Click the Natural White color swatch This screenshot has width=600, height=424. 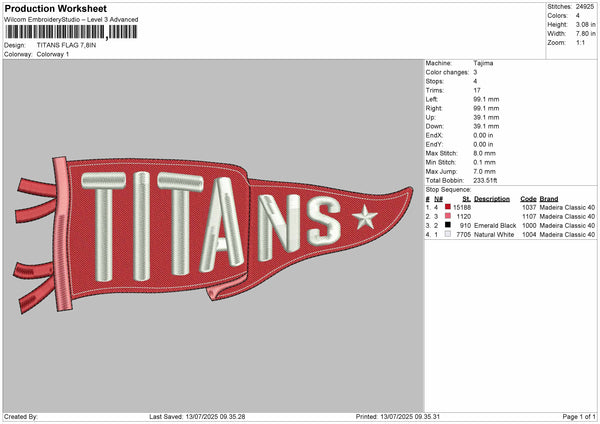point(448,234)
